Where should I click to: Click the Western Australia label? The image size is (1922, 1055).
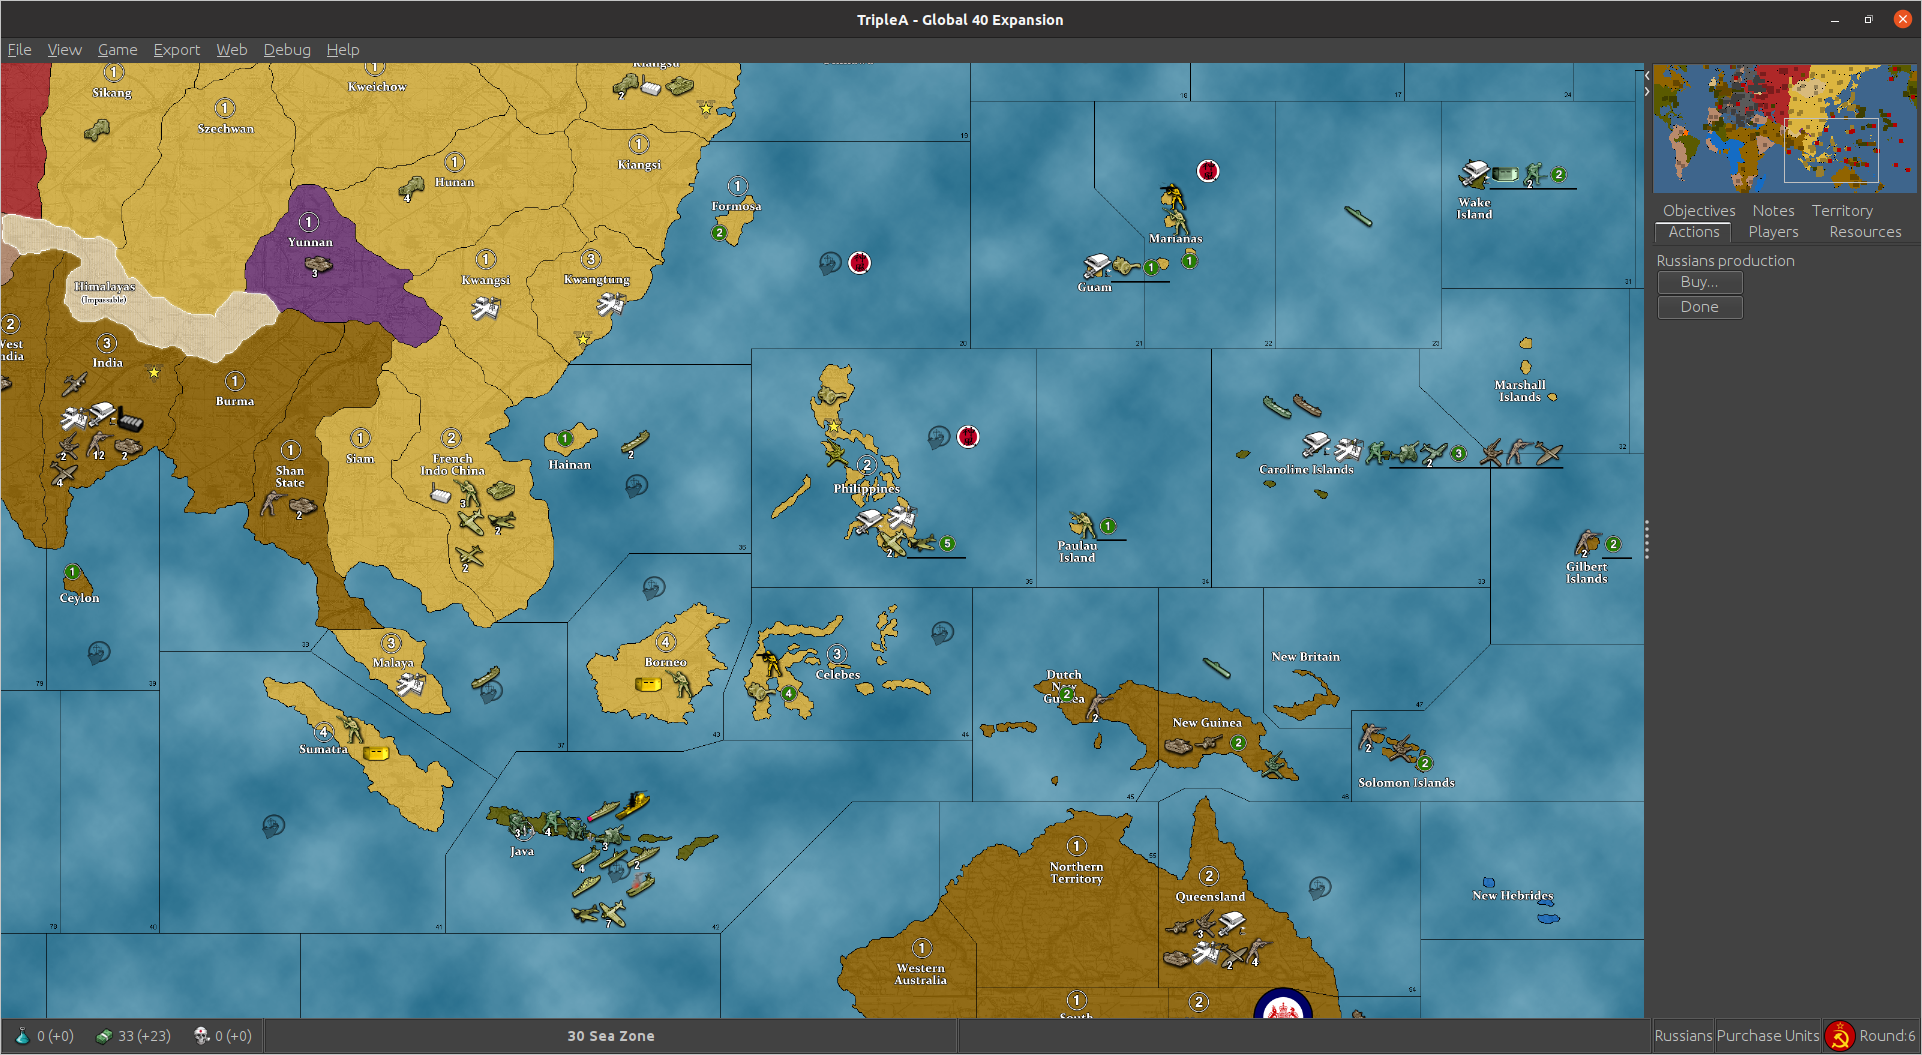[921, 974]
